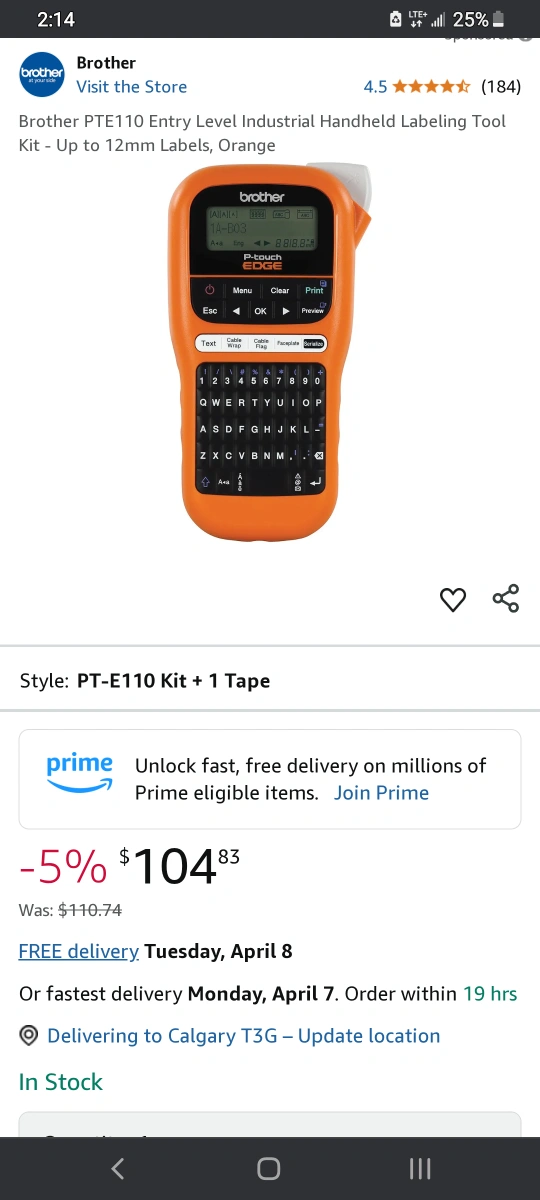The image size is (540, 1200).
Task: Open the Visit the Store link
Action: [132, 87]
